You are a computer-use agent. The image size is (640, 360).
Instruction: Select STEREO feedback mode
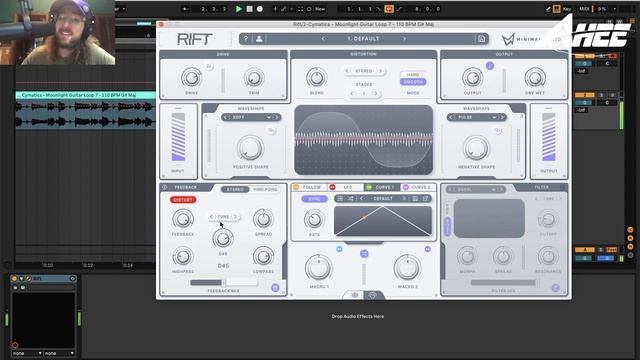coord(235,189)
